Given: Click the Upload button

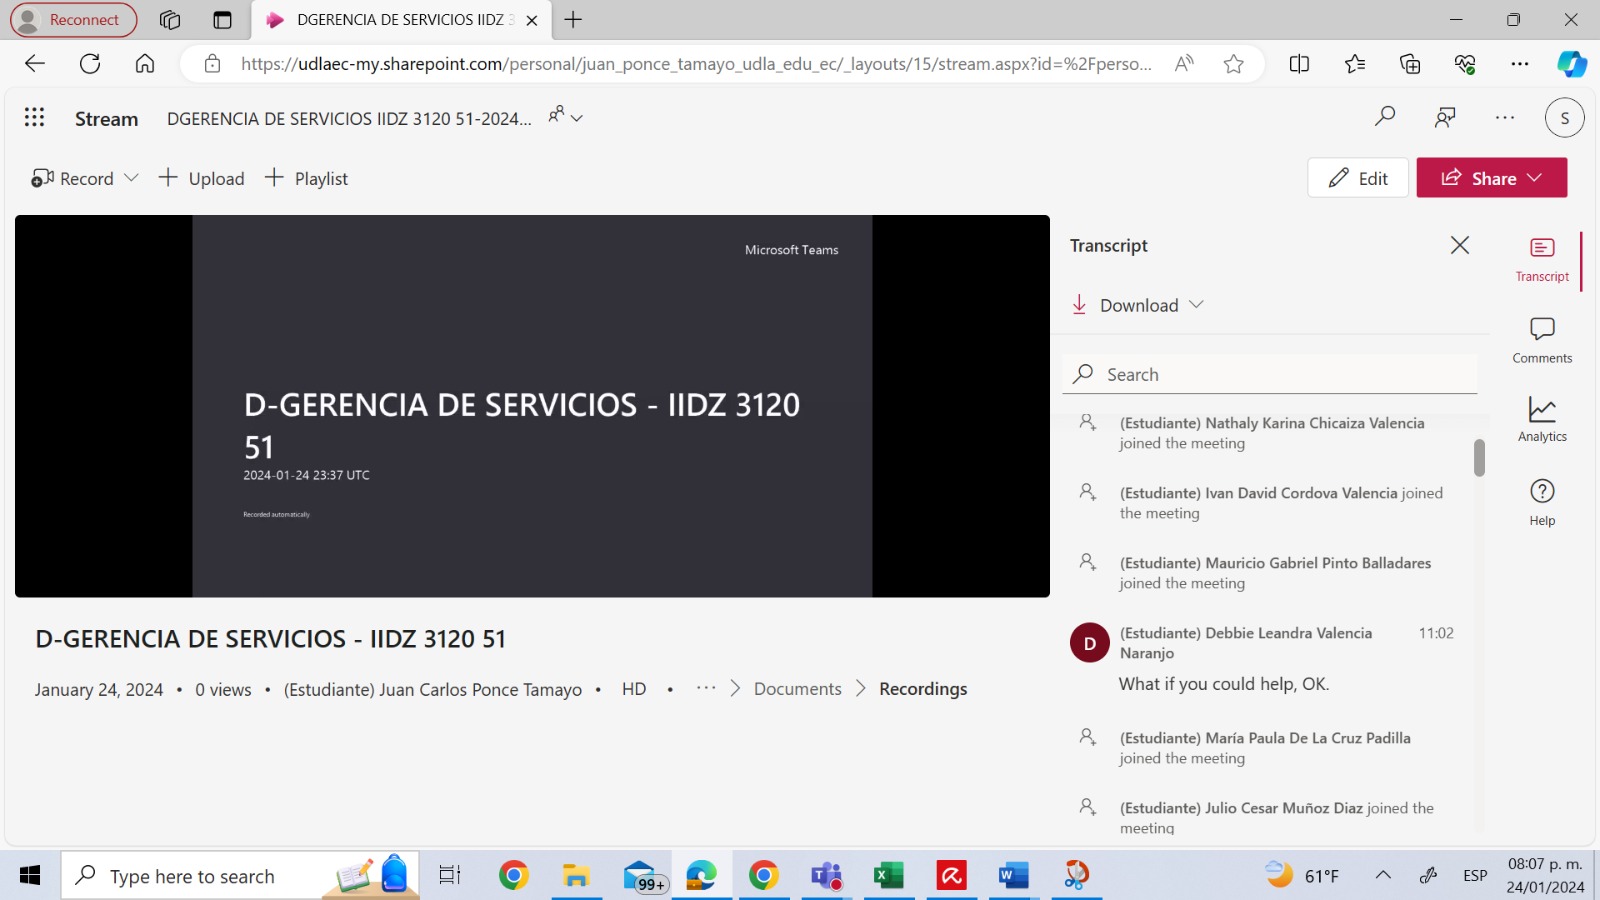Looking at the screenshot, I should tap(202, 178).
